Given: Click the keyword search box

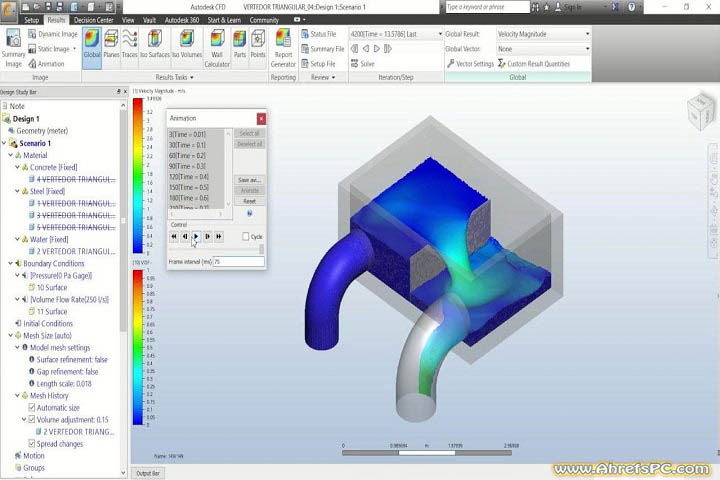Looking at the screenshot, I should (487, 7).
